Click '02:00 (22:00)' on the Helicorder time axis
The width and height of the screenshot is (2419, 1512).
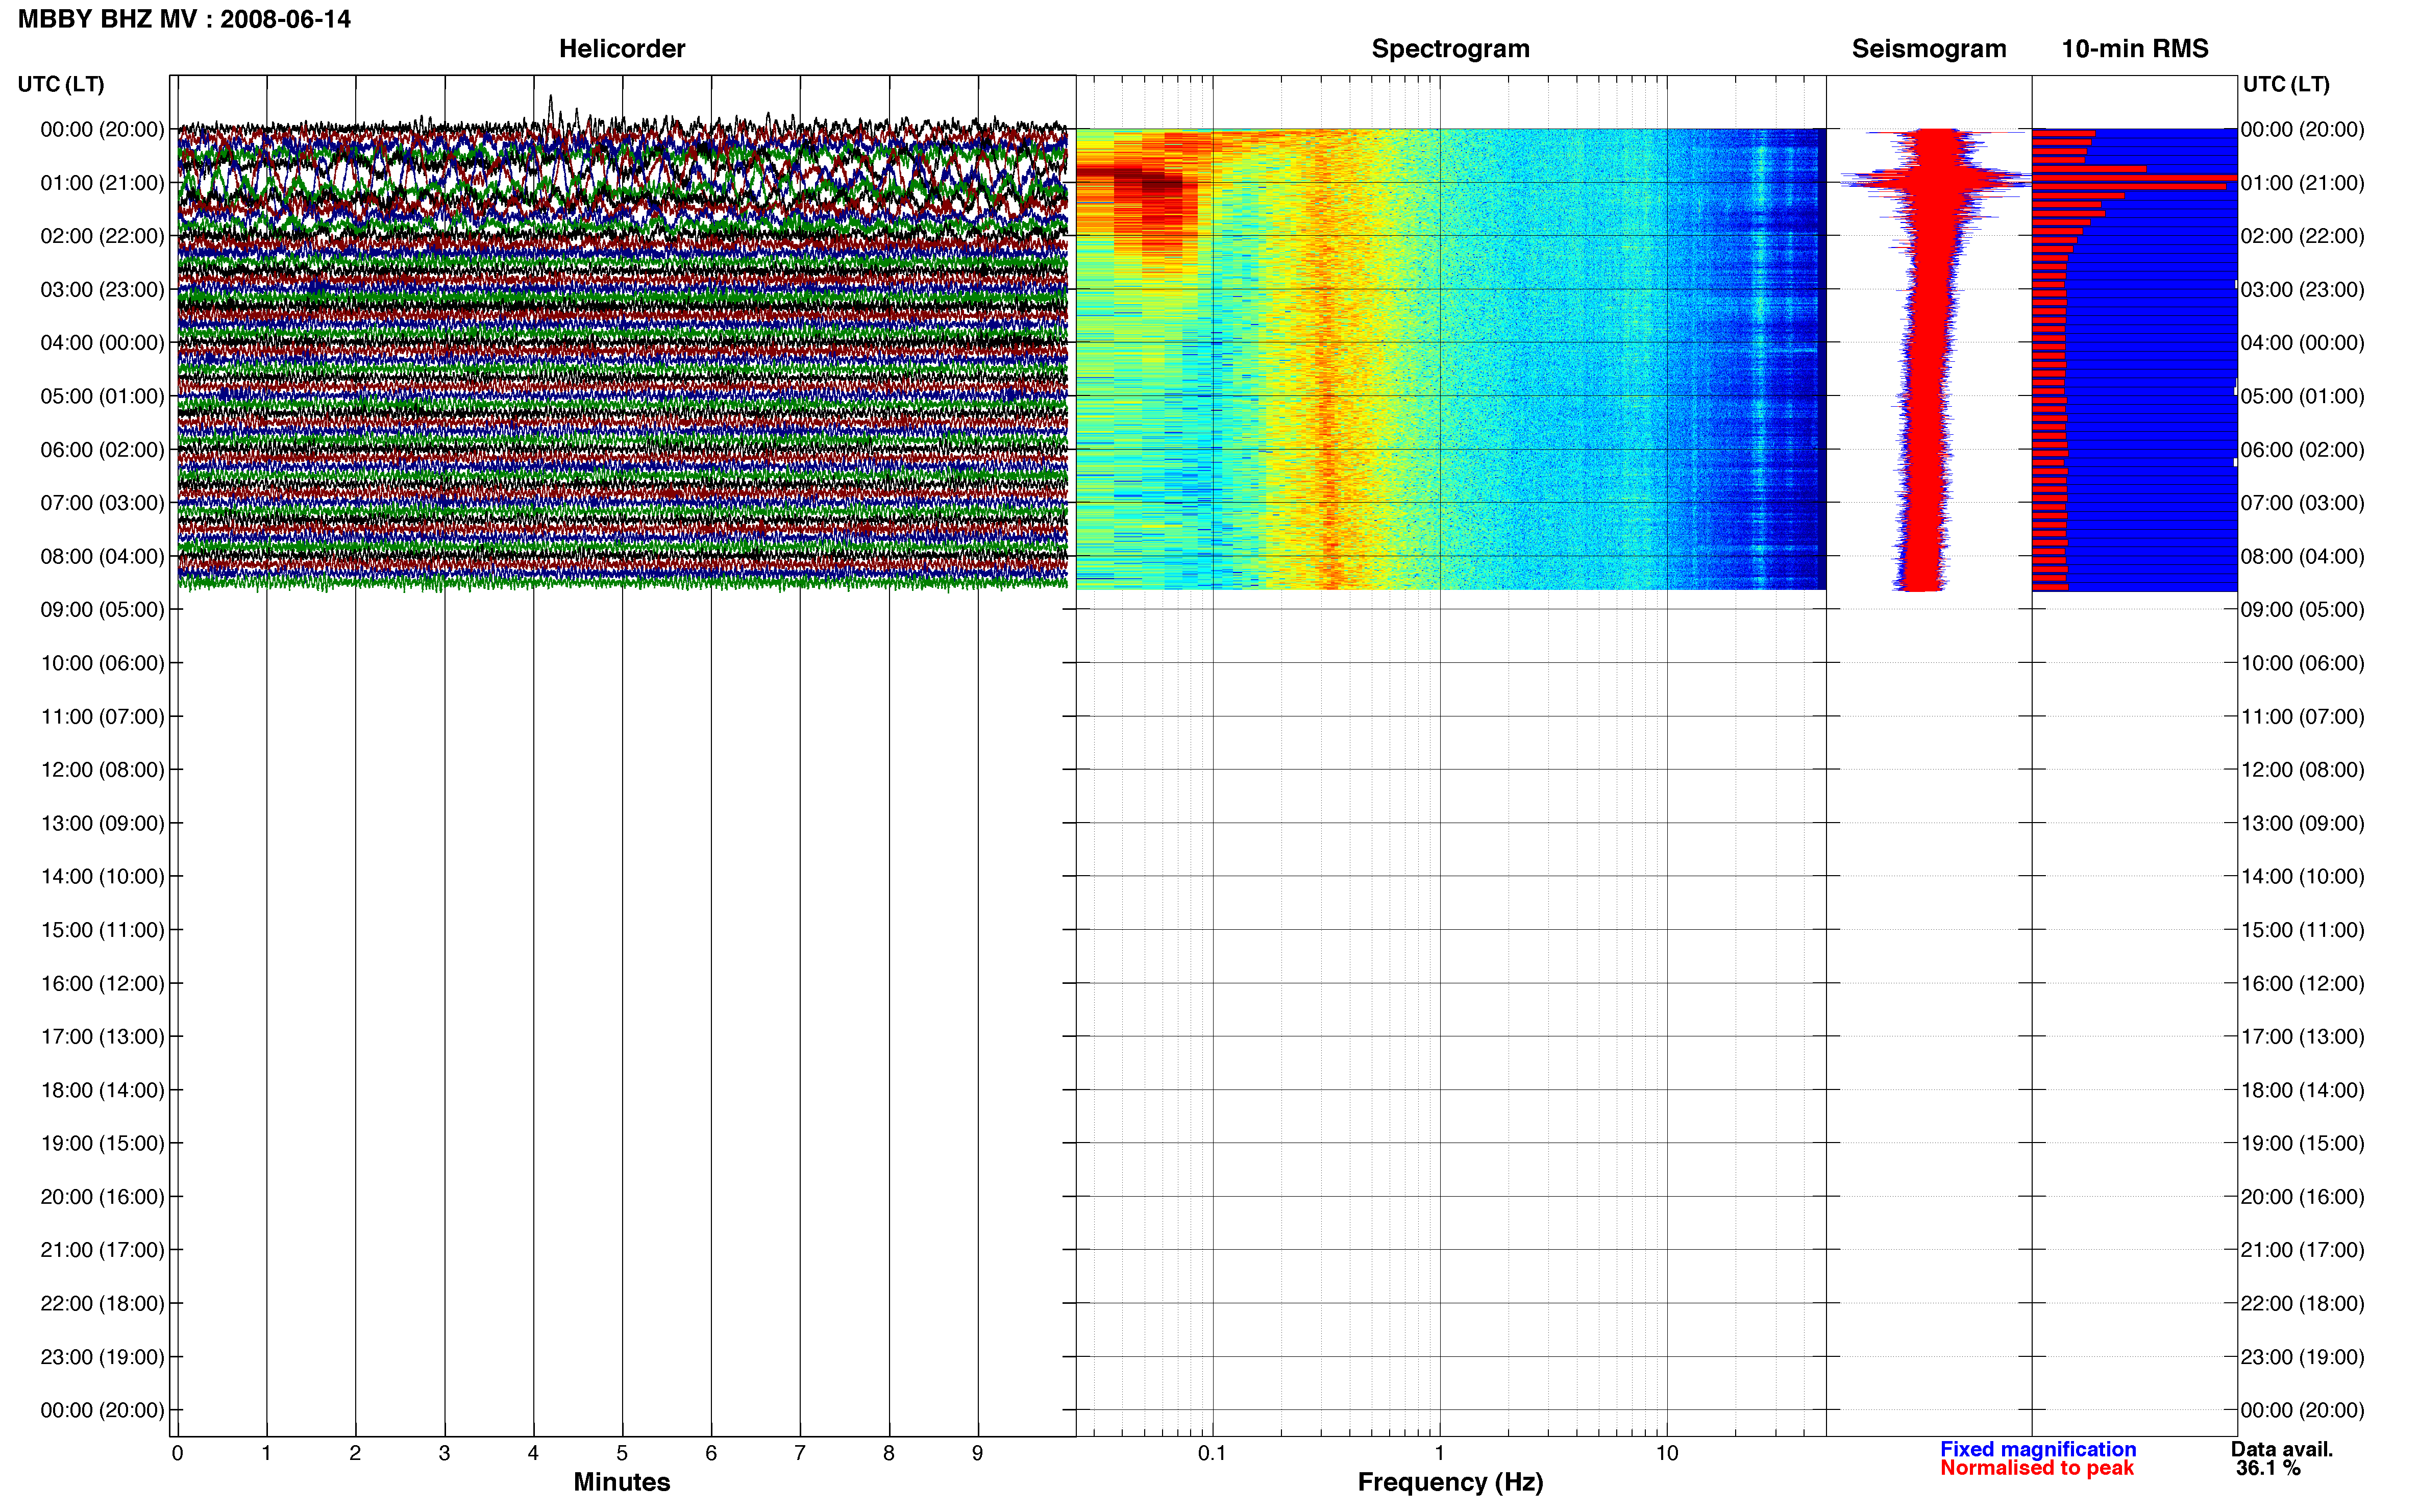tap(102, 236)
